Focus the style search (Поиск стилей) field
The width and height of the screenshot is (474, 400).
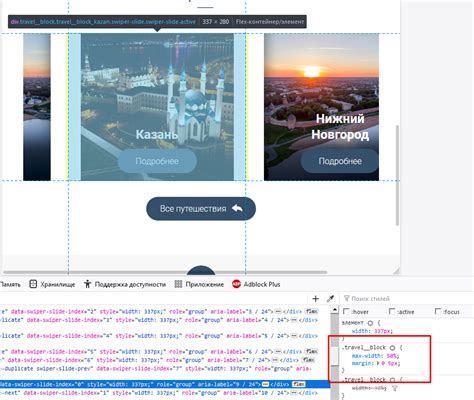click(408, 299)
